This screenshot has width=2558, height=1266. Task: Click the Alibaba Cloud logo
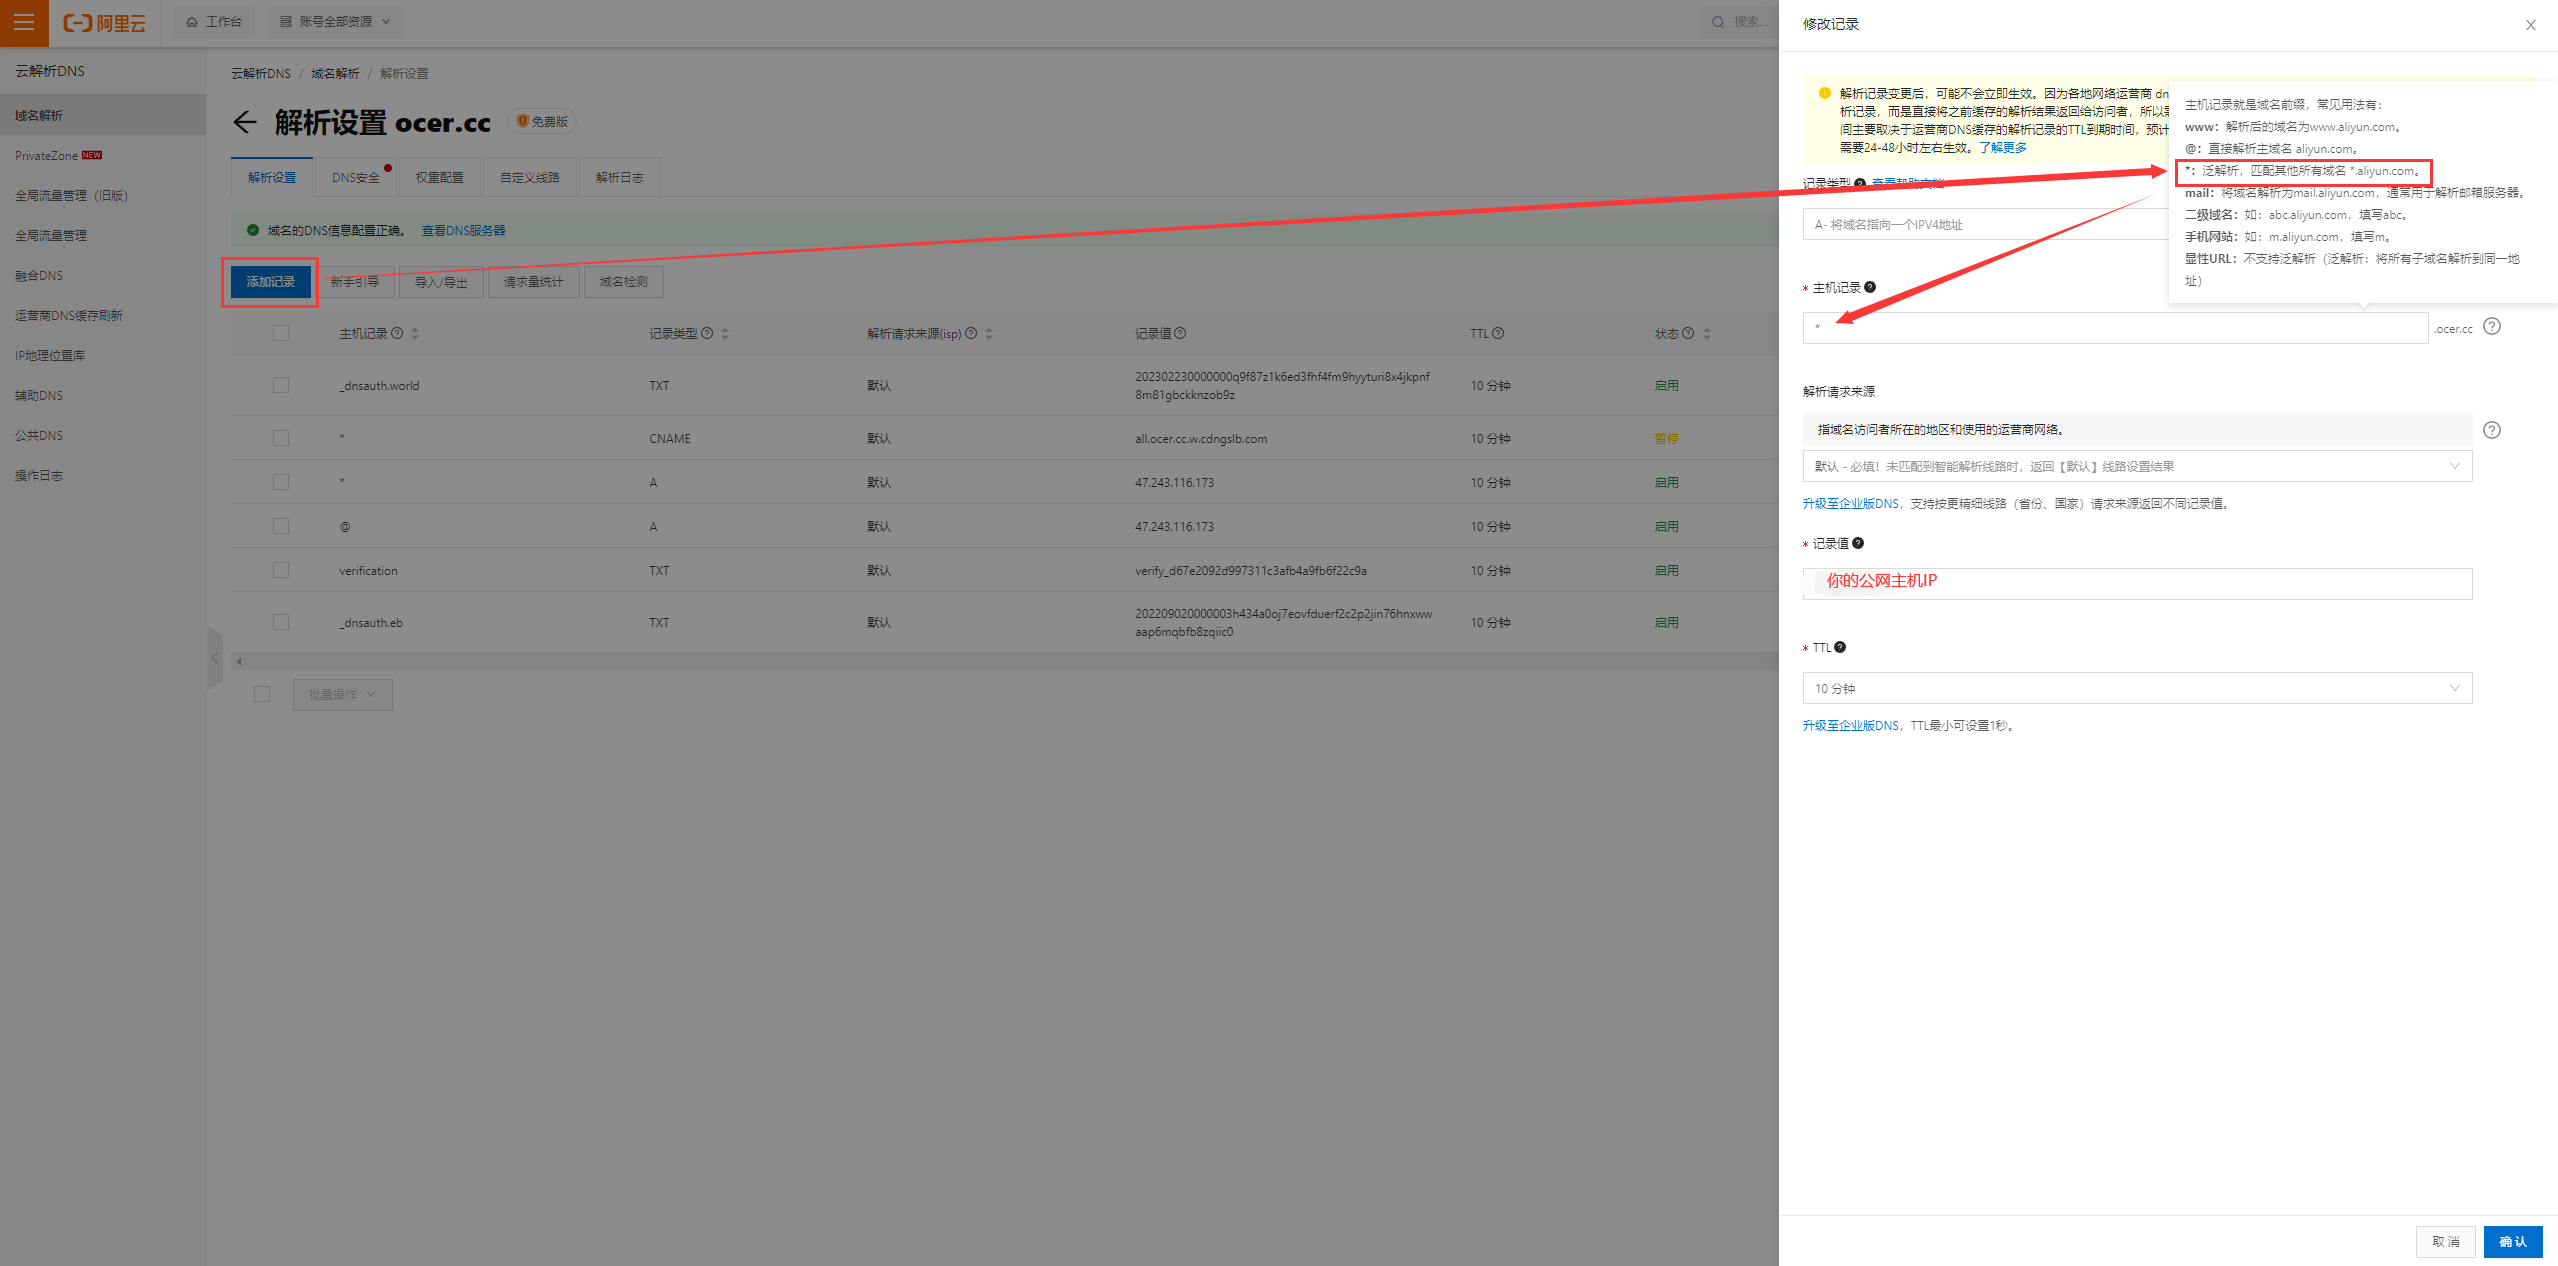(x=104, y=22)
